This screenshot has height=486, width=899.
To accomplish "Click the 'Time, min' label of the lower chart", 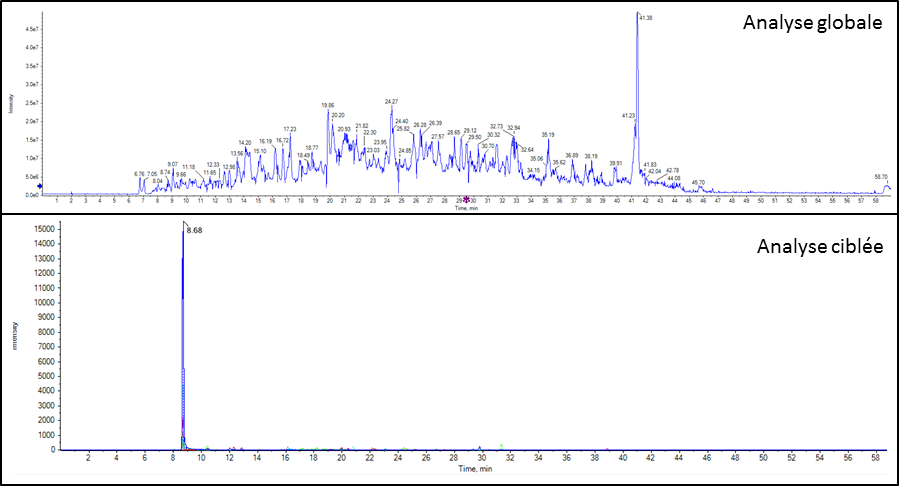I will pyautogui.click(x=470, y=468).
